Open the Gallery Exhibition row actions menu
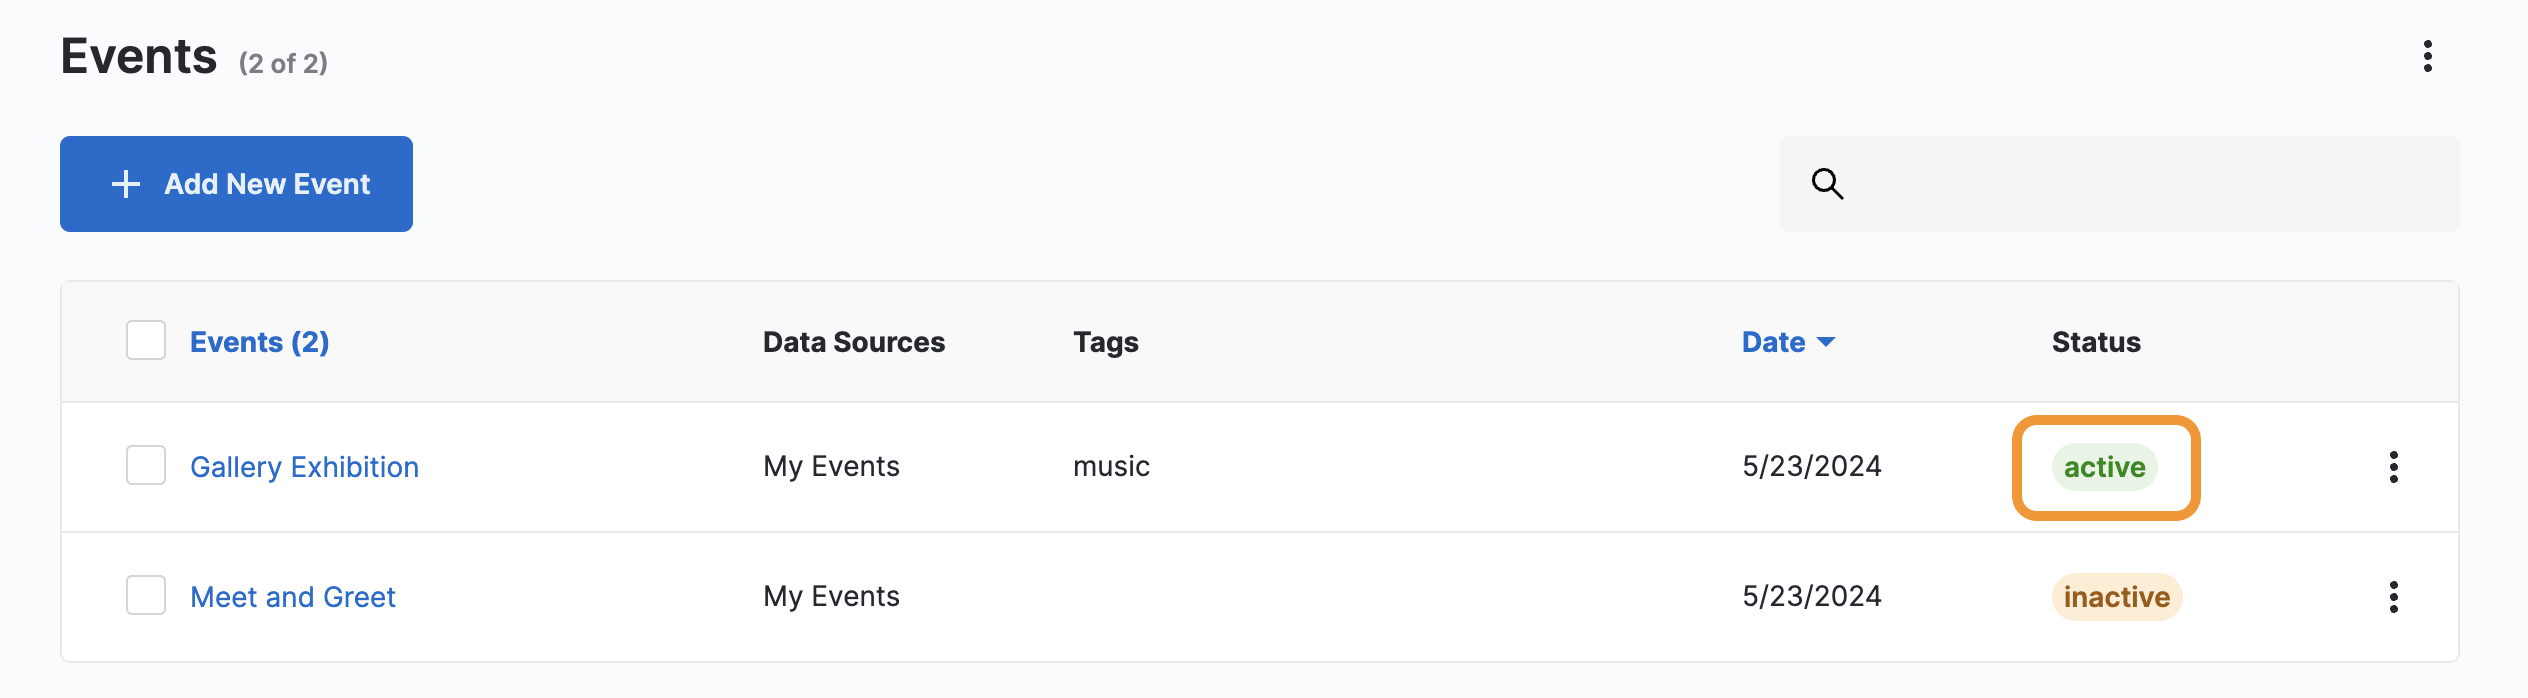Screen dimensions: 2528x698 click(2393, 467)
